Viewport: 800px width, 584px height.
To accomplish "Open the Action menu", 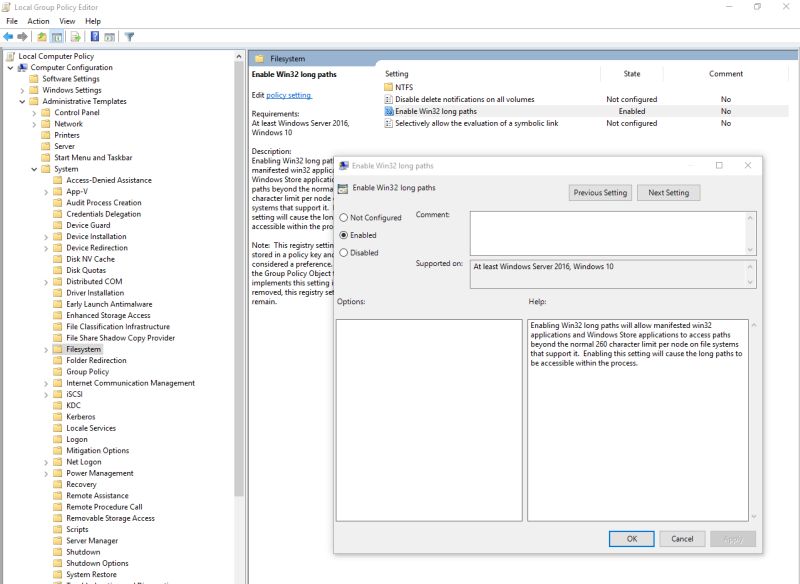I will (x=37, y=20).
